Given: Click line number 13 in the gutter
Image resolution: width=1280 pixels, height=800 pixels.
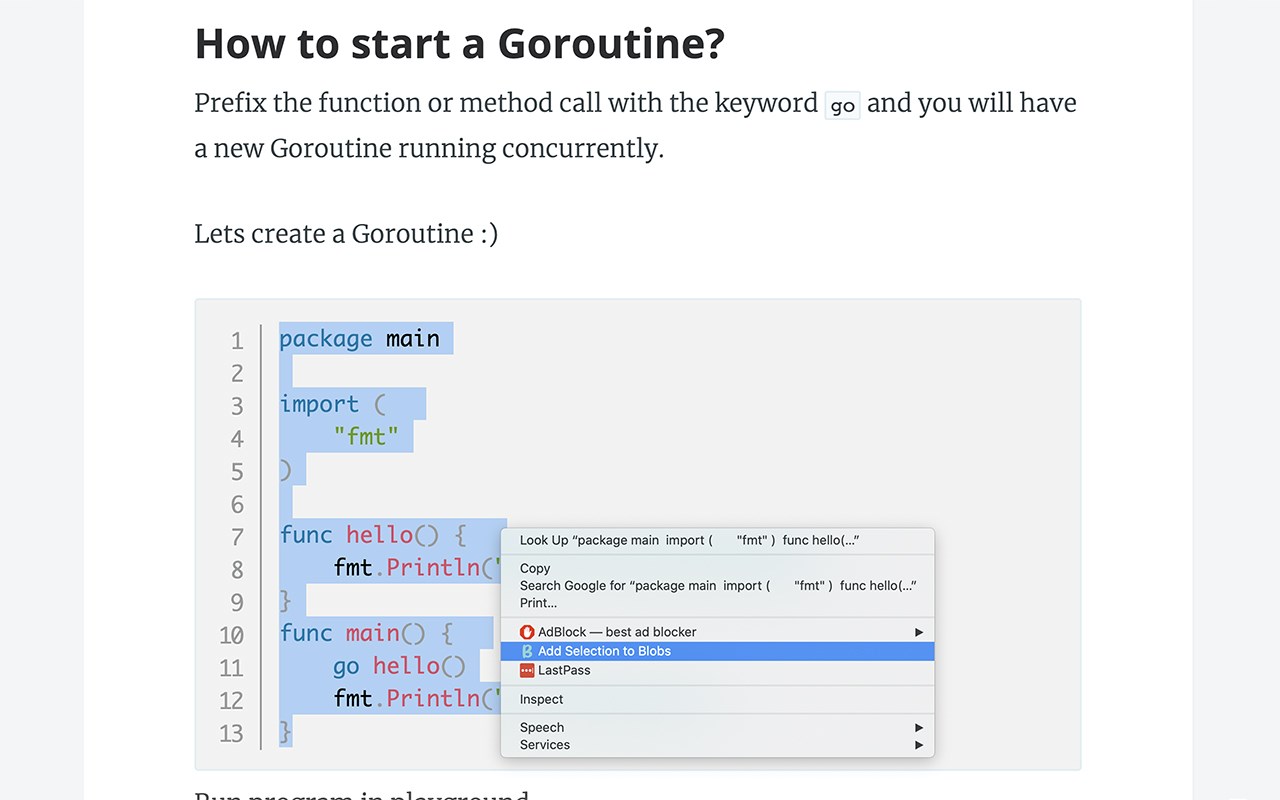Looking at the screenshot, I should (231, 733).
